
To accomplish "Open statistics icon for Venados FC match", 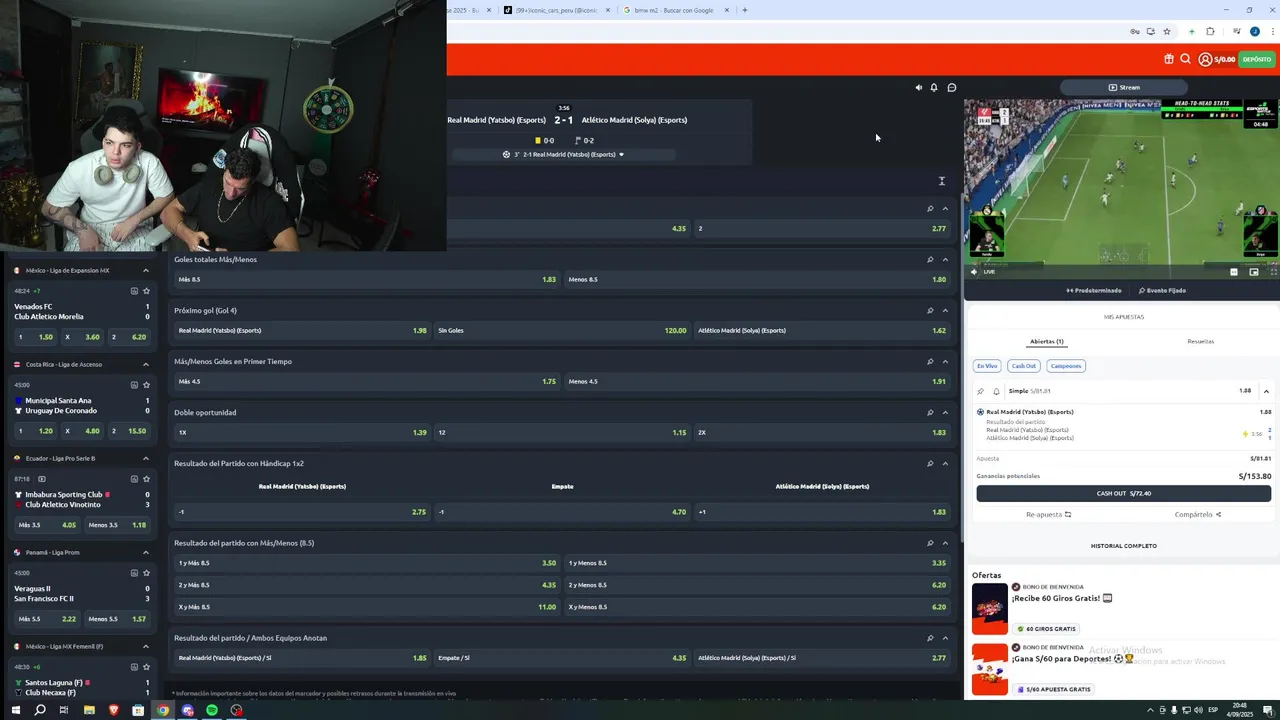I will 134,291.
